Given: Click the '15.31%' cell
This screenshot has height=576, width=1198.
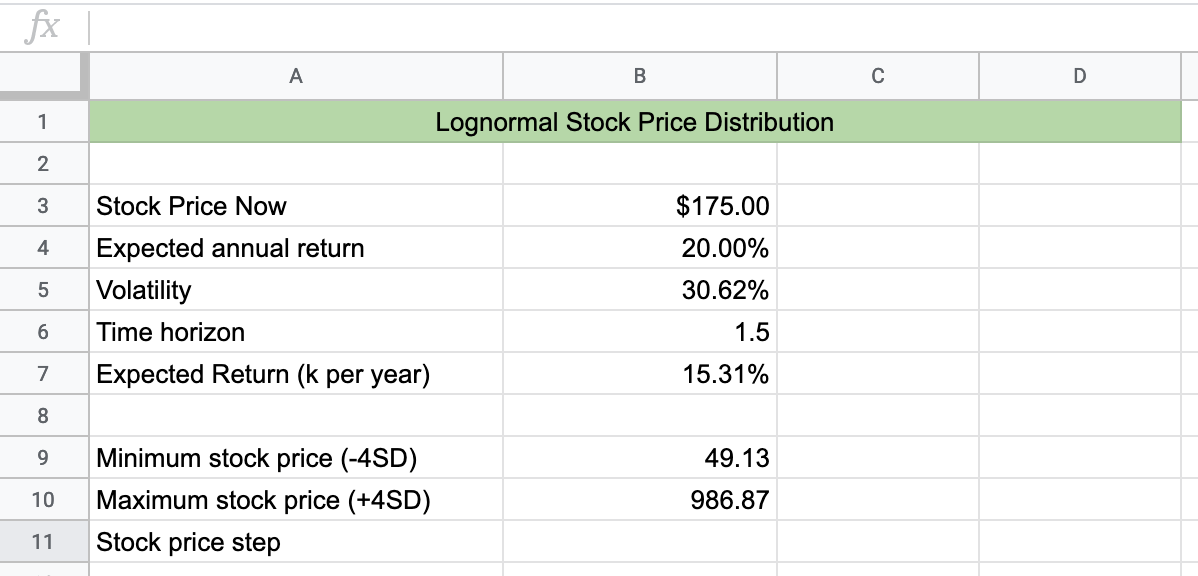Looking at the screenshot, I should click(639, 374).
